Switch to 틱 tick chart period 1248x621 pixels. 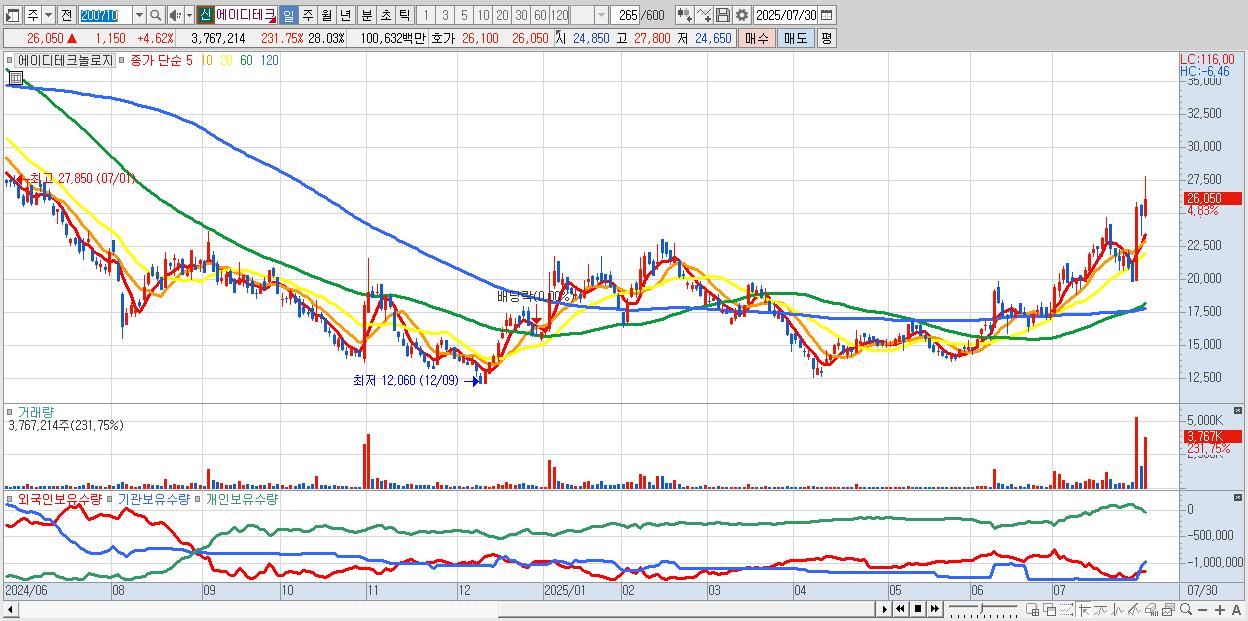(x=404, y=15)
